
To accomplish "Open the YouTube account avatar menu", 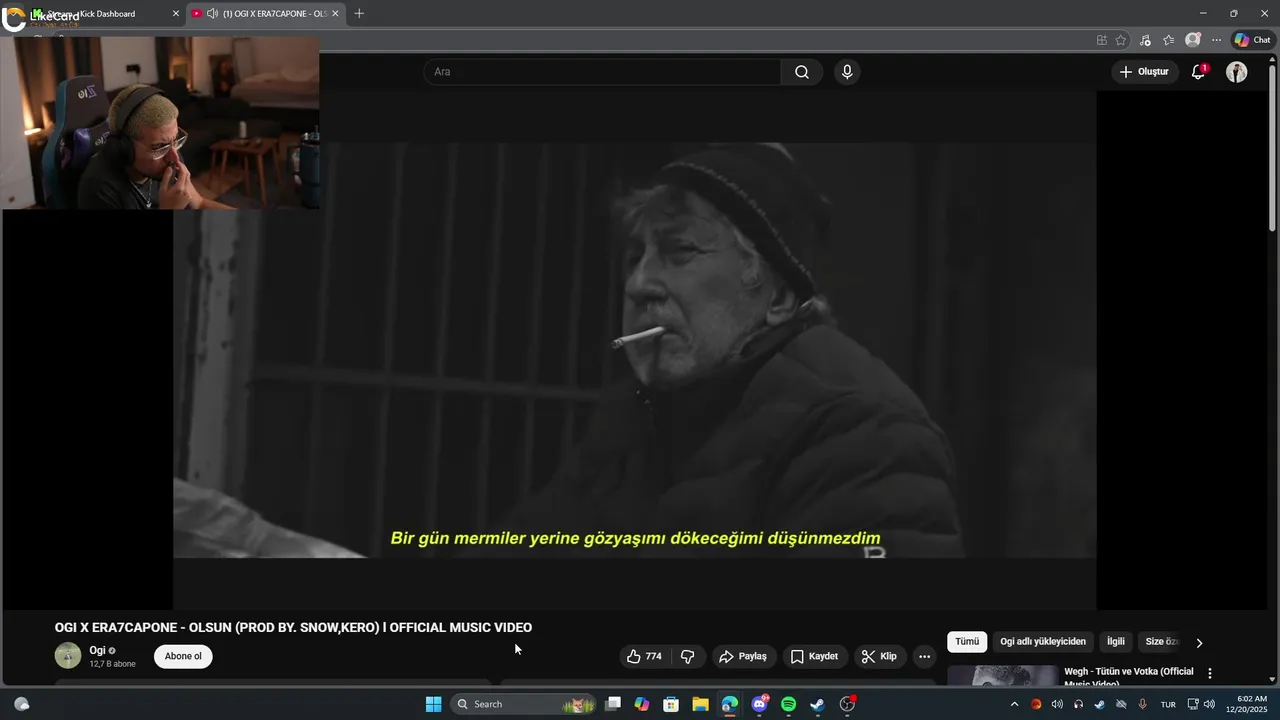I will click(x=1237, y=72).
